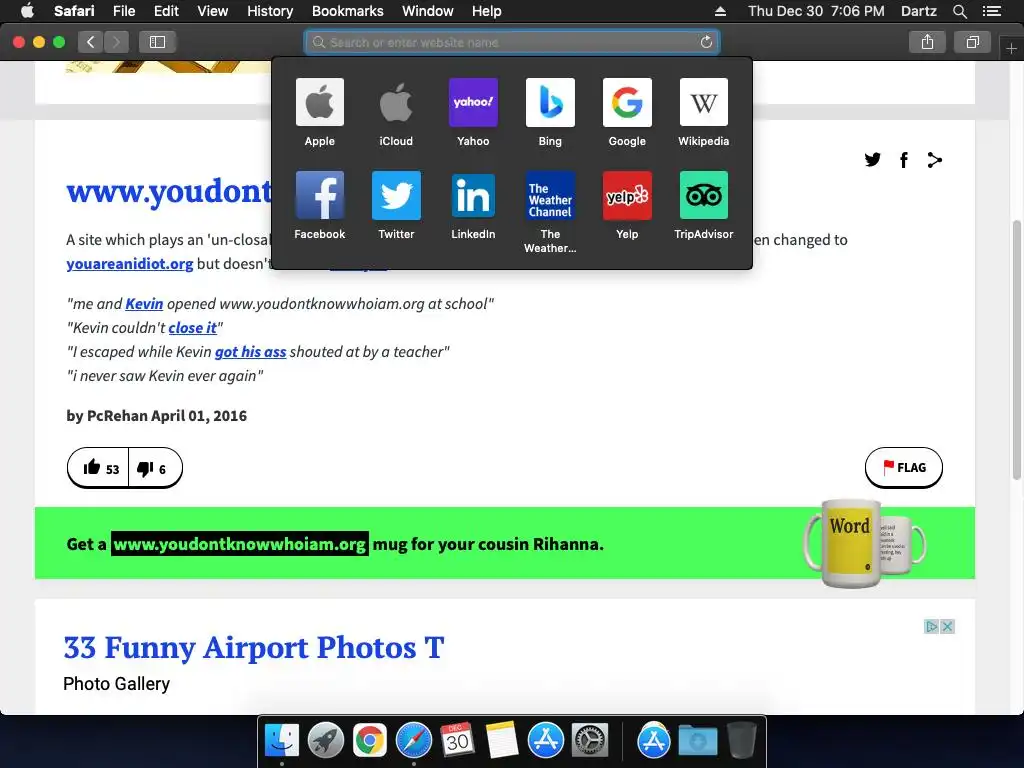Open the History menu

(270, 11)
